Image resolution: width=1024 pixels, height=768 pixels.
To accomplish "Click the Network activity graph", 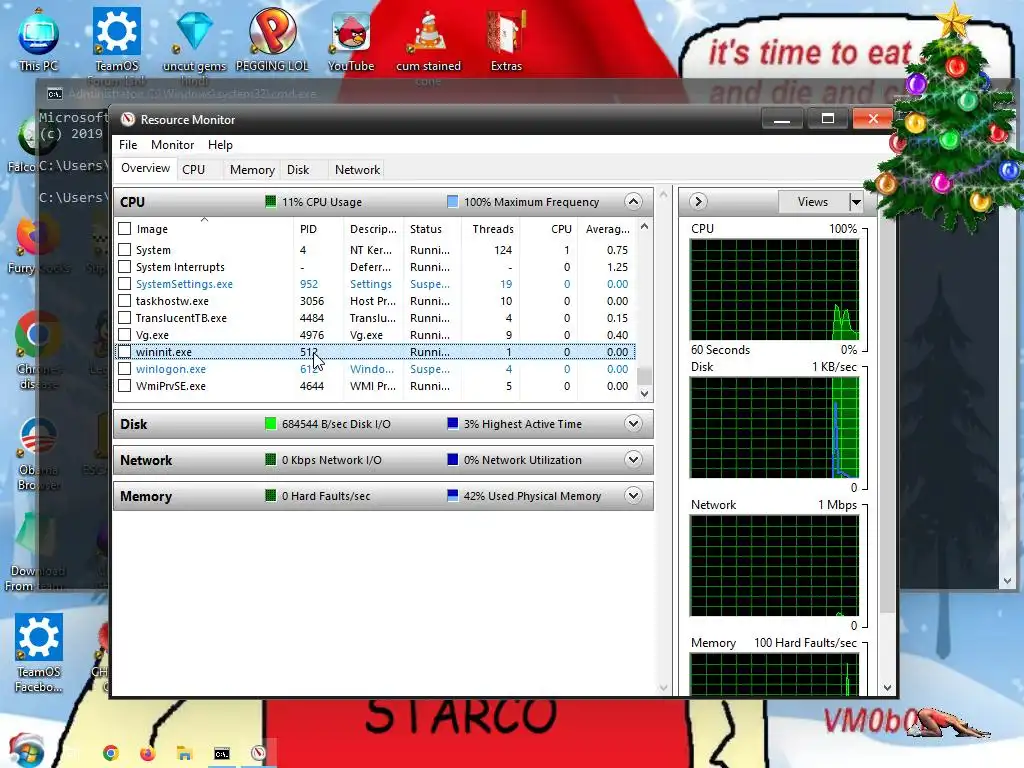I will tap(775, 565).
